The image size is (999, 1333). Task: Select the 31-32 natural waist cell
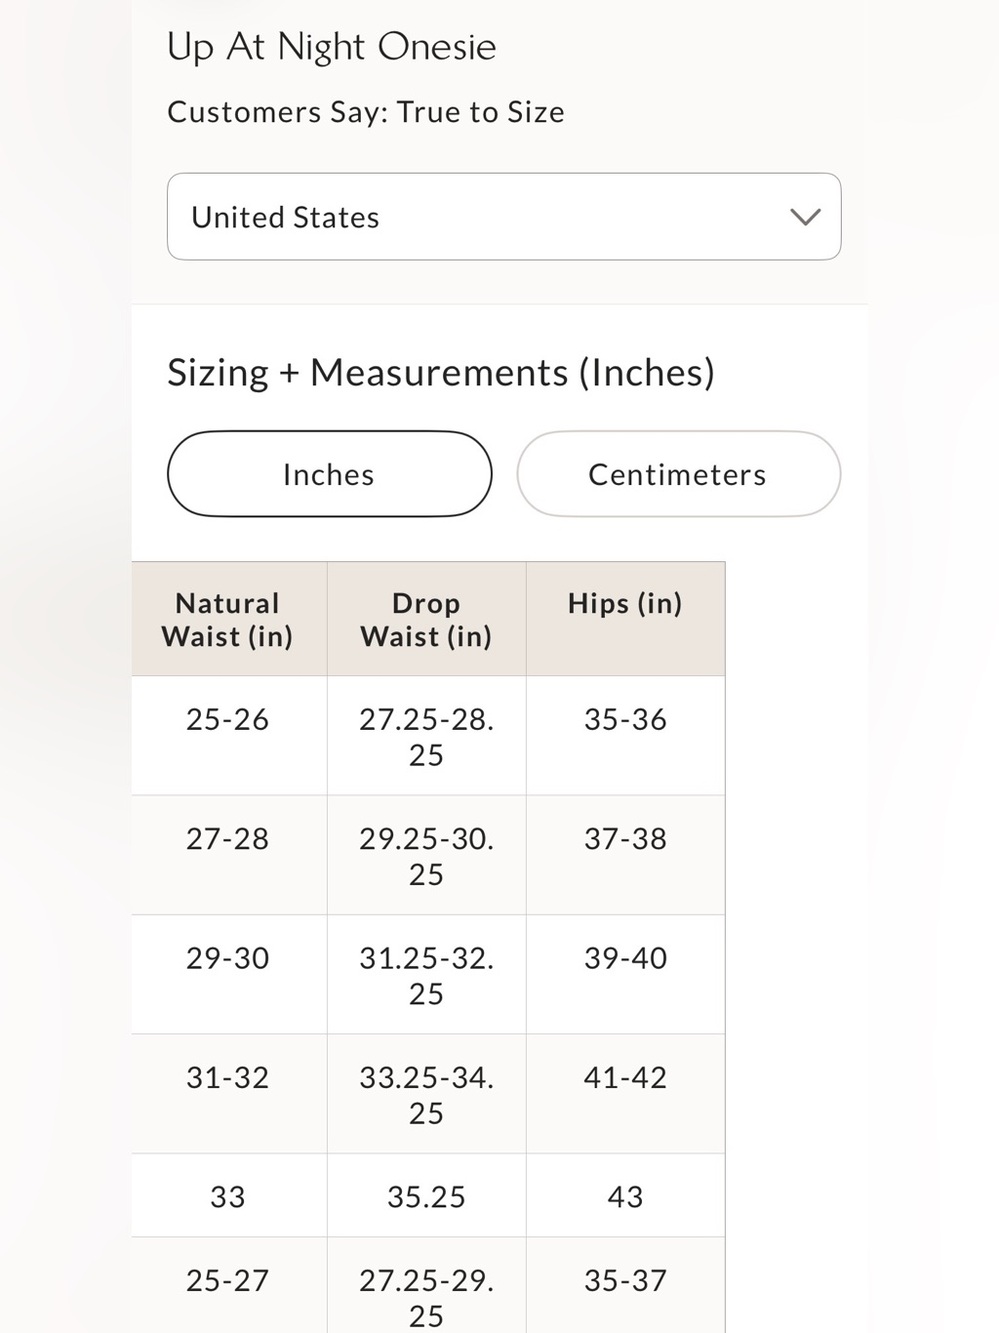pyautogui.click(x=229, y=1094)
